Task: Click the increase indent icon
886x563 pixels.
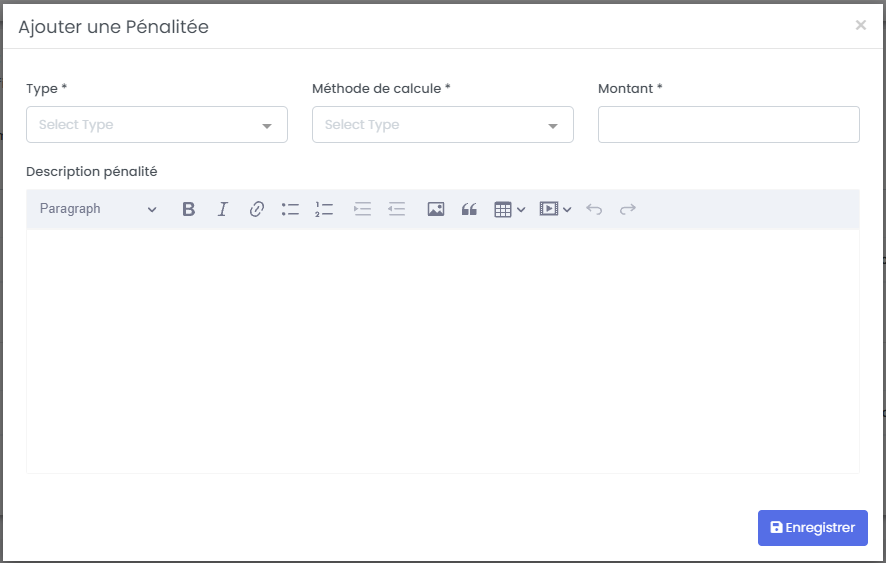Action: pyautogui.click(x=362, y=209)
